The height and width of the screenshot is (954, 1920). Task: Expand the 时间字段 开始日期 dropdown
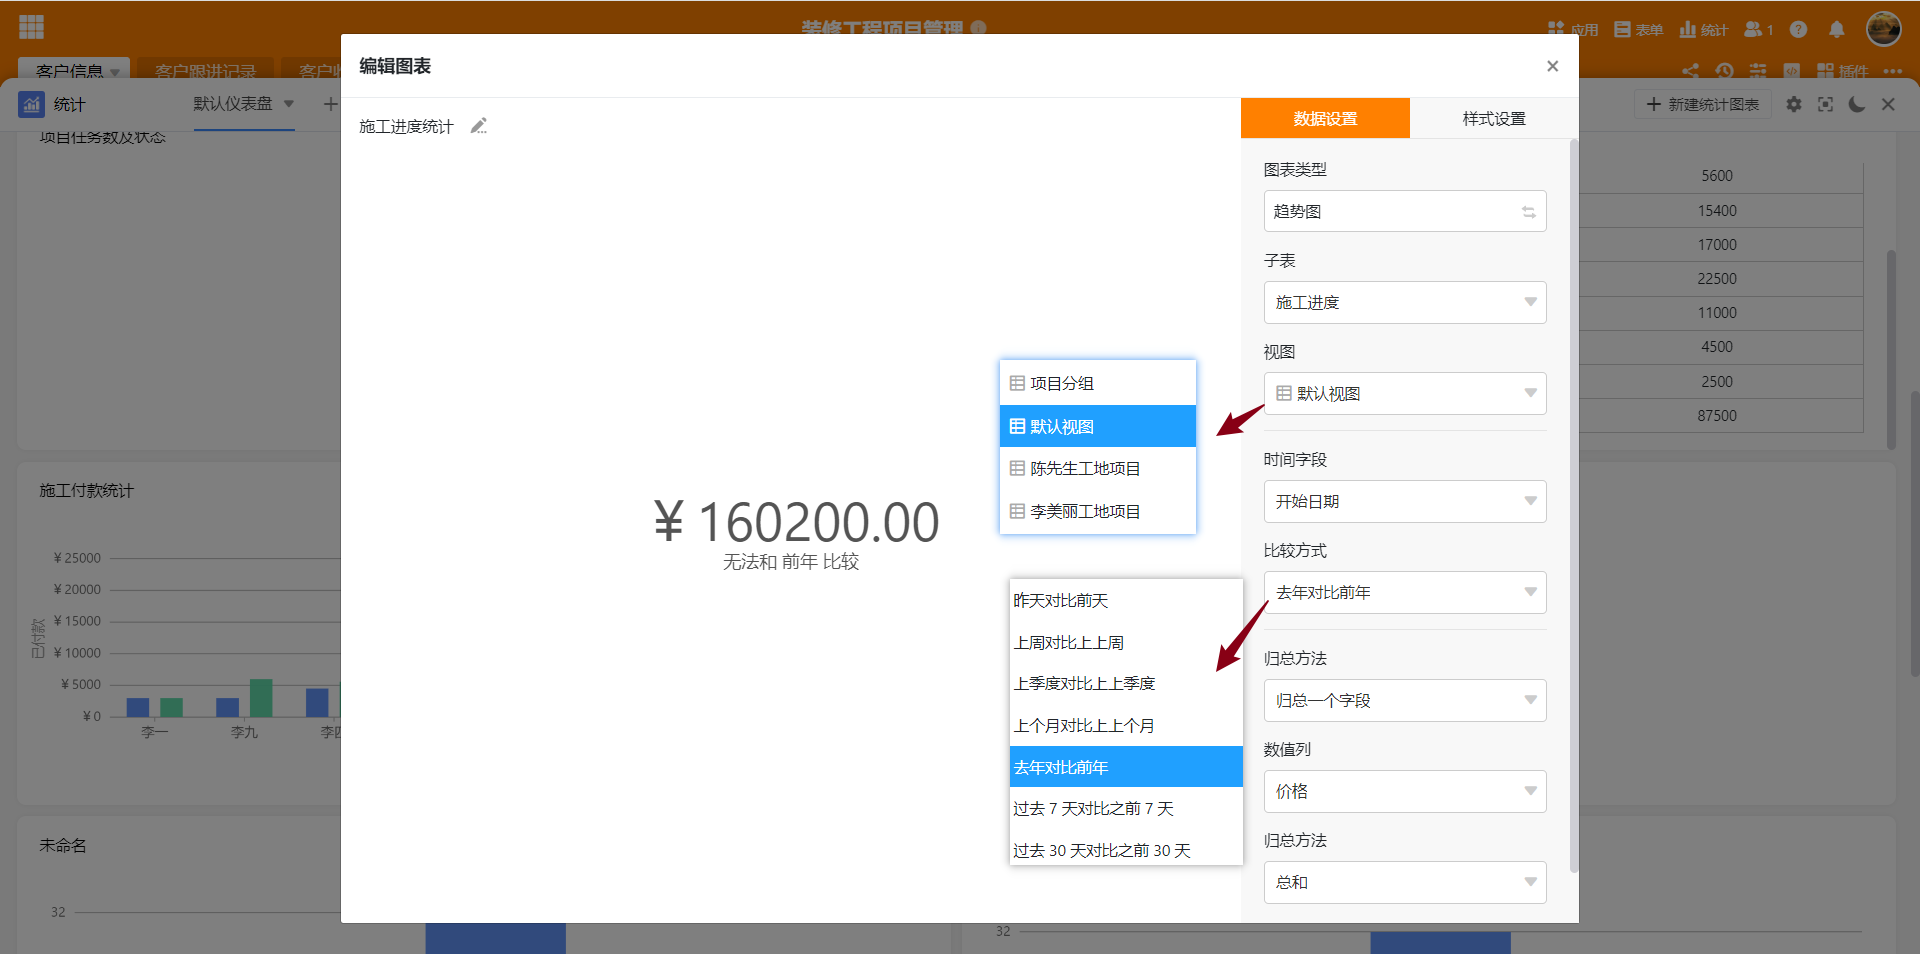coord(1405,501)
